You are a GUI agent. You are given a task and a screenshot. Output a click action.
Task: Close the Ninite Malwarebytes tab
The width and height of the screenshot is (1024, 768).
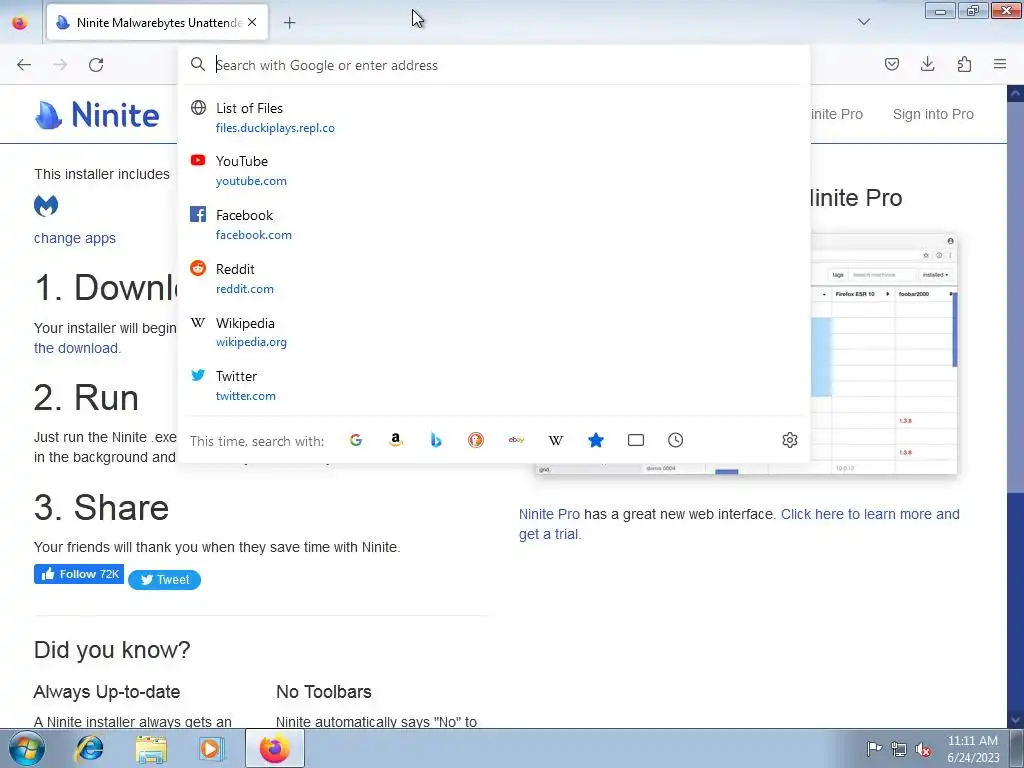[252, 22]
